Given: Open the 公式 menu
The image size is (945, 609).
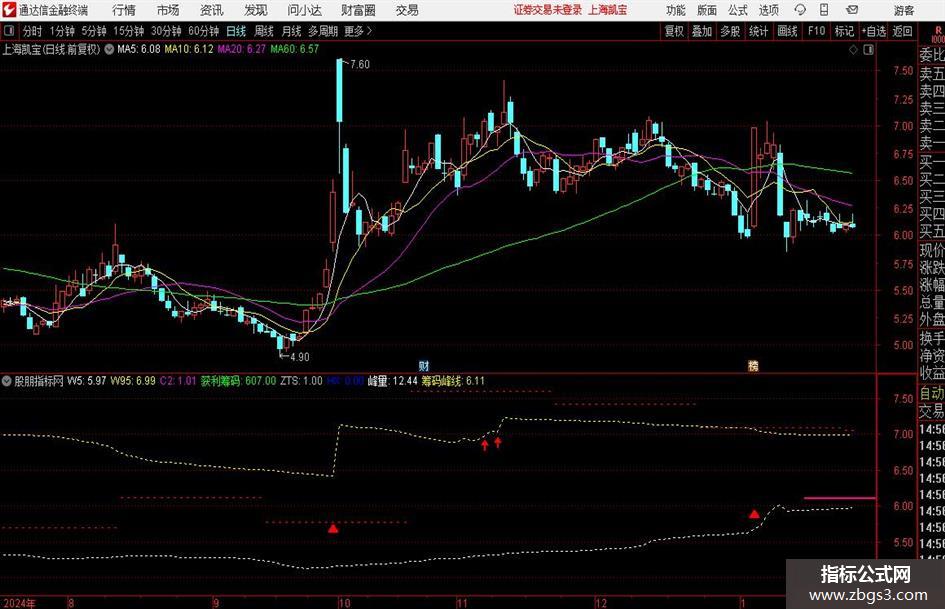Looking at the screenshot, I should [x=738, y=10].
